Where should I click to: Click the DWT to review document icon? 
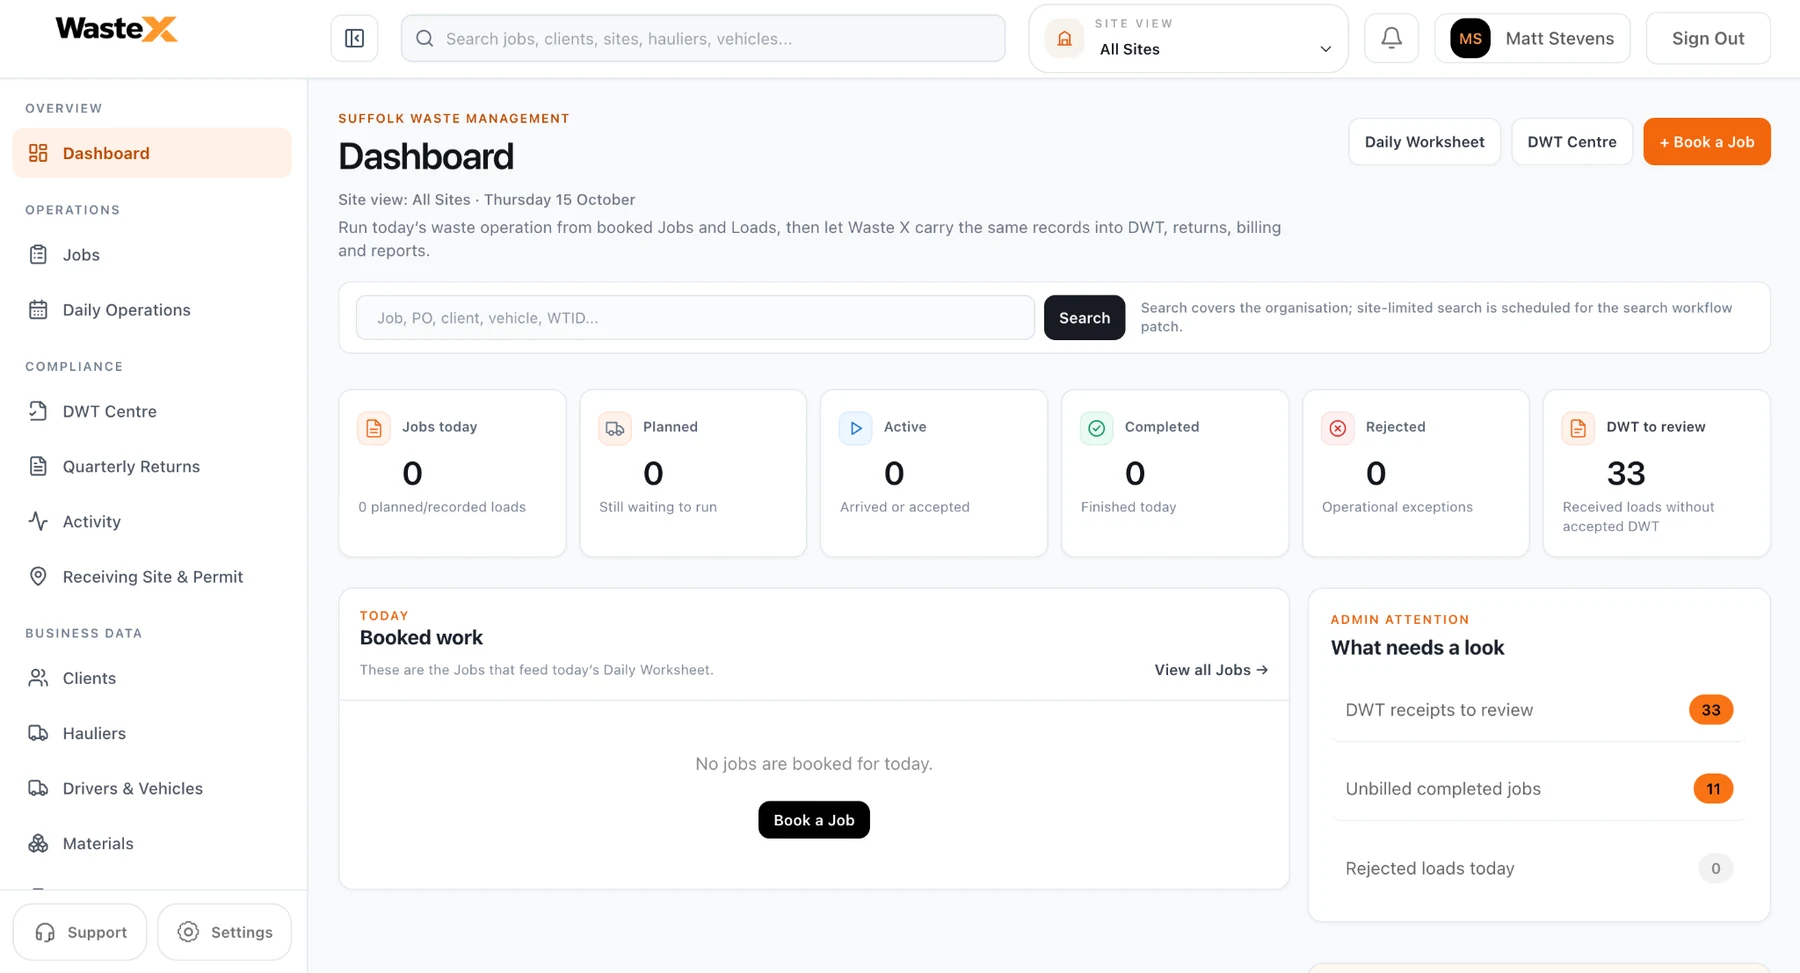click(x=1578, y=428)
